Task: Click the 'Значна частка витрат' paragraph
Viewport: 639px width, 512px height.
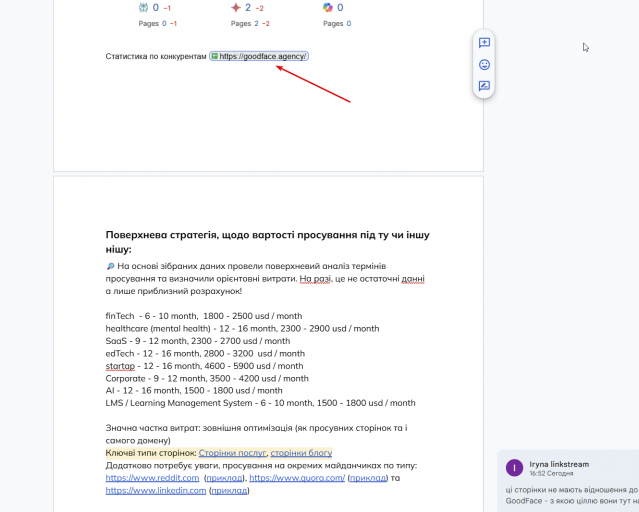Action: (256, 434)
